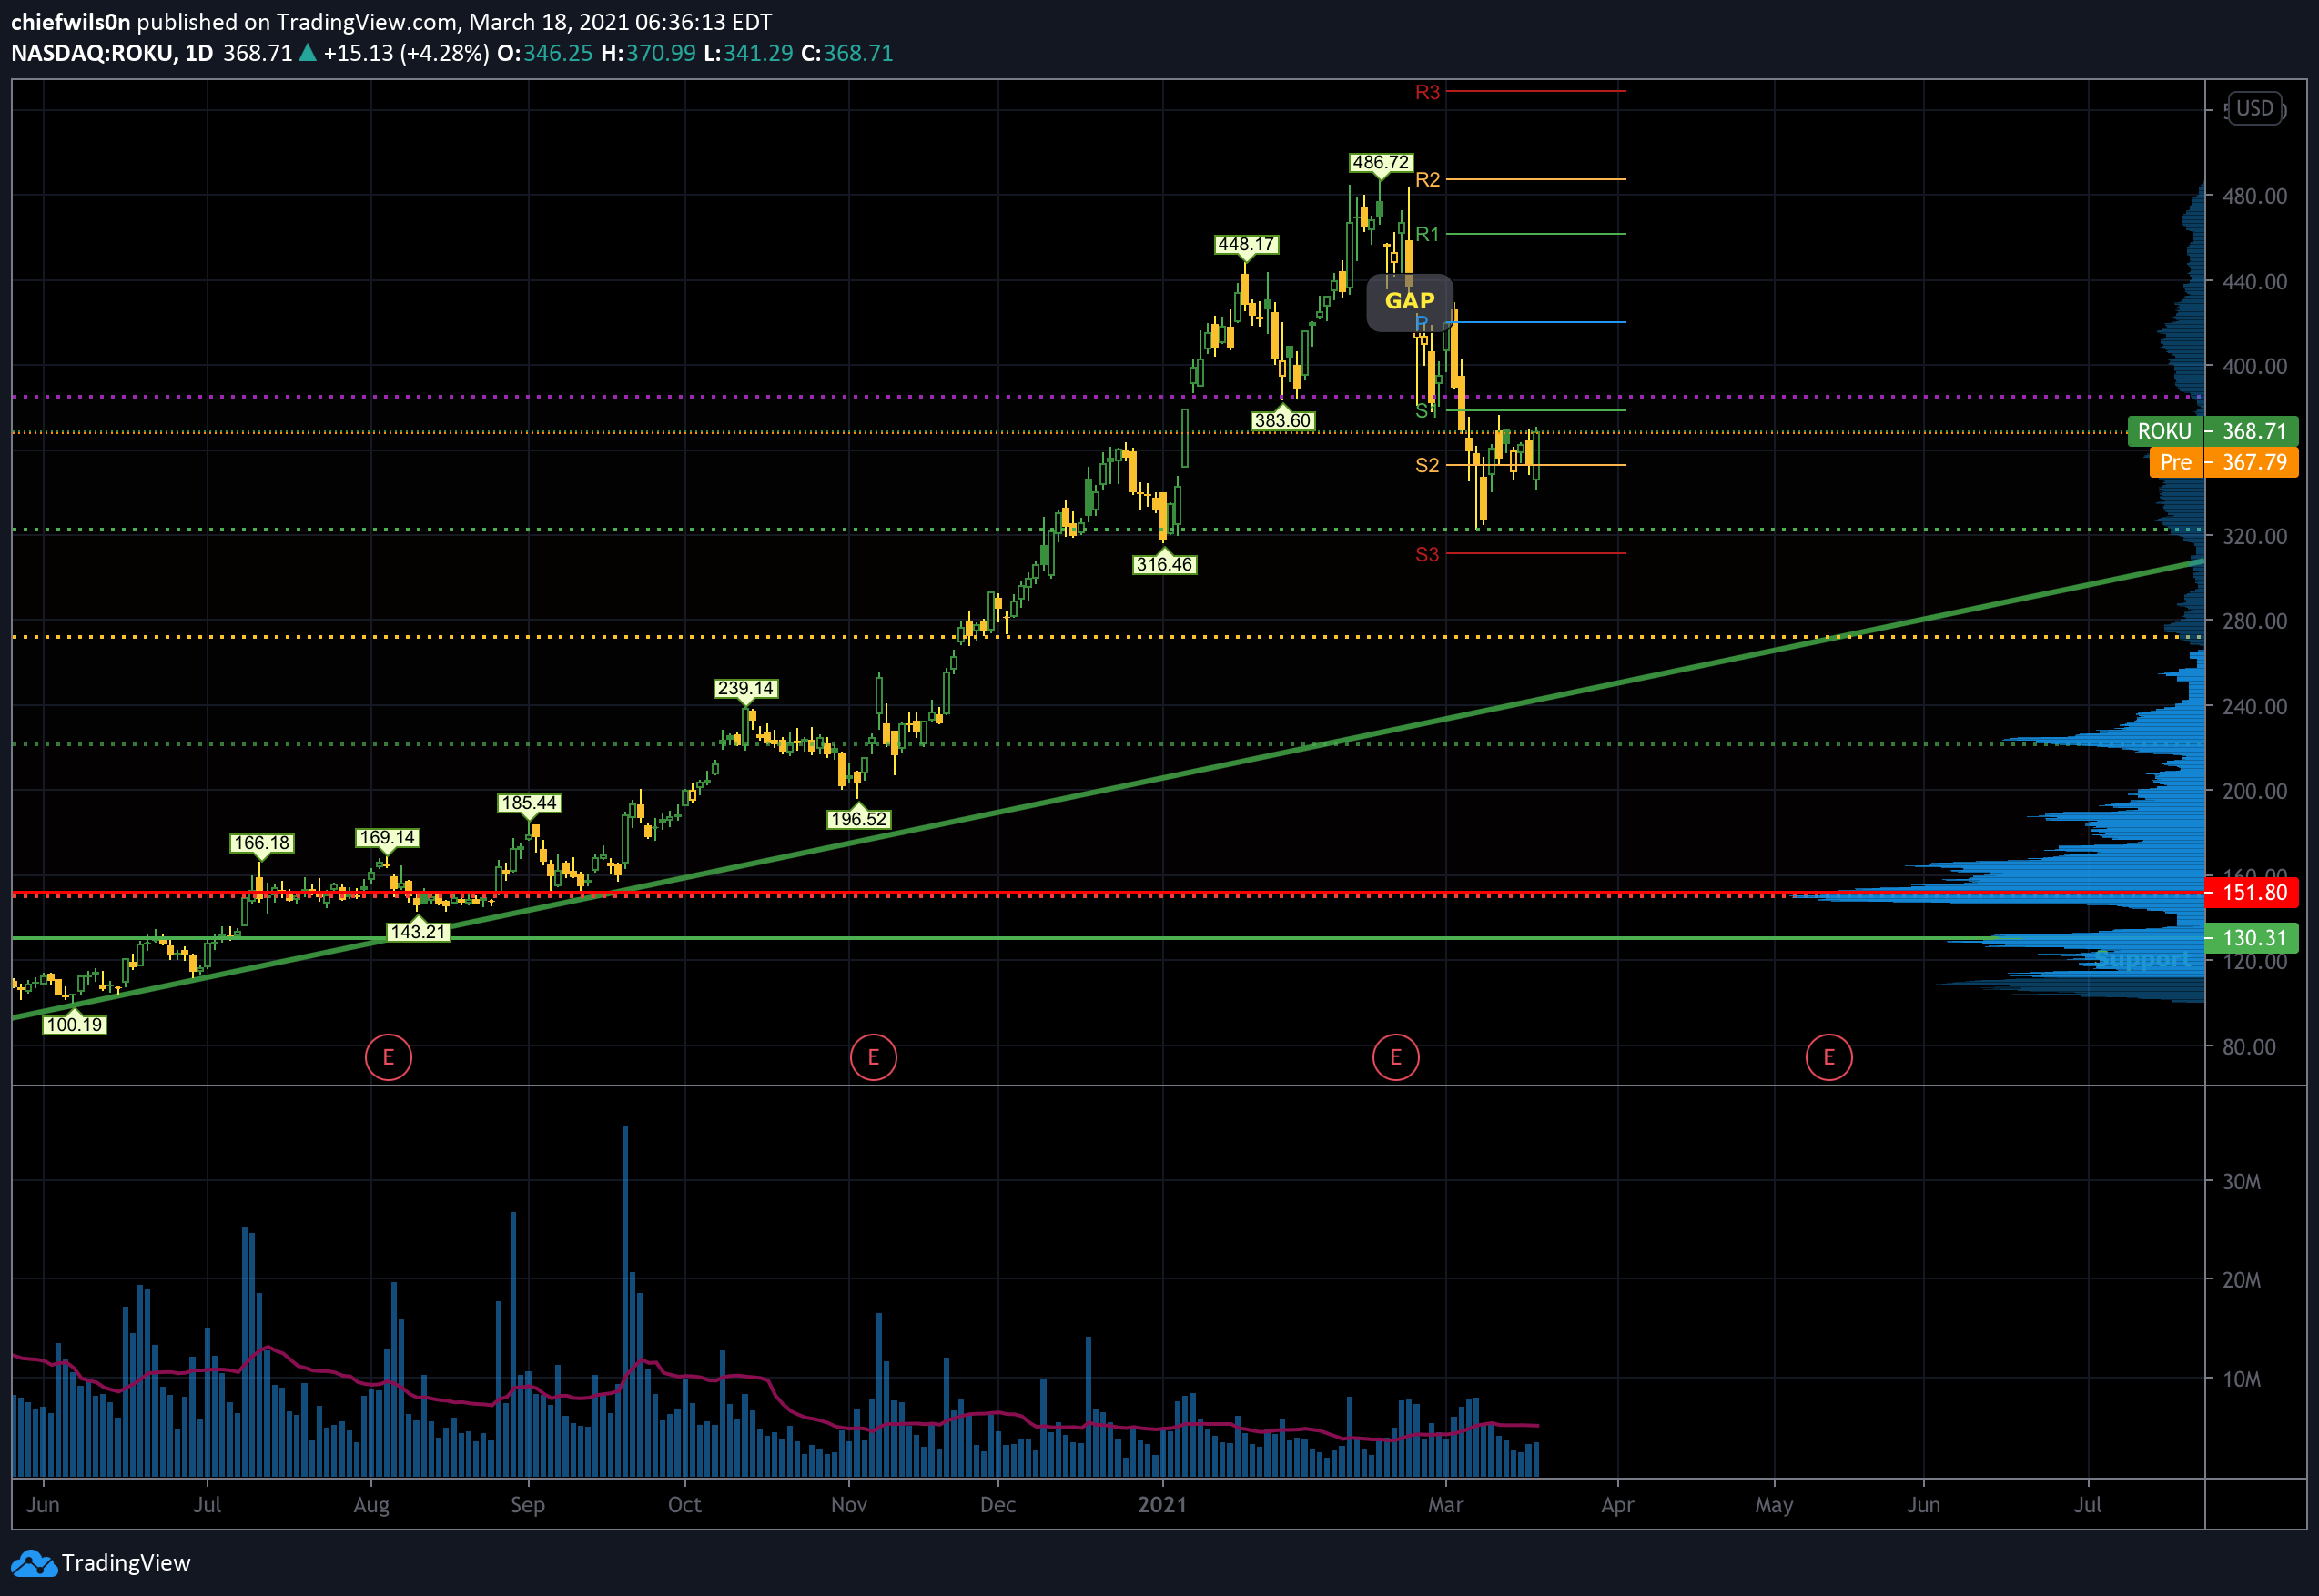Click the Nov label on time axis

tap(849, 1505)
